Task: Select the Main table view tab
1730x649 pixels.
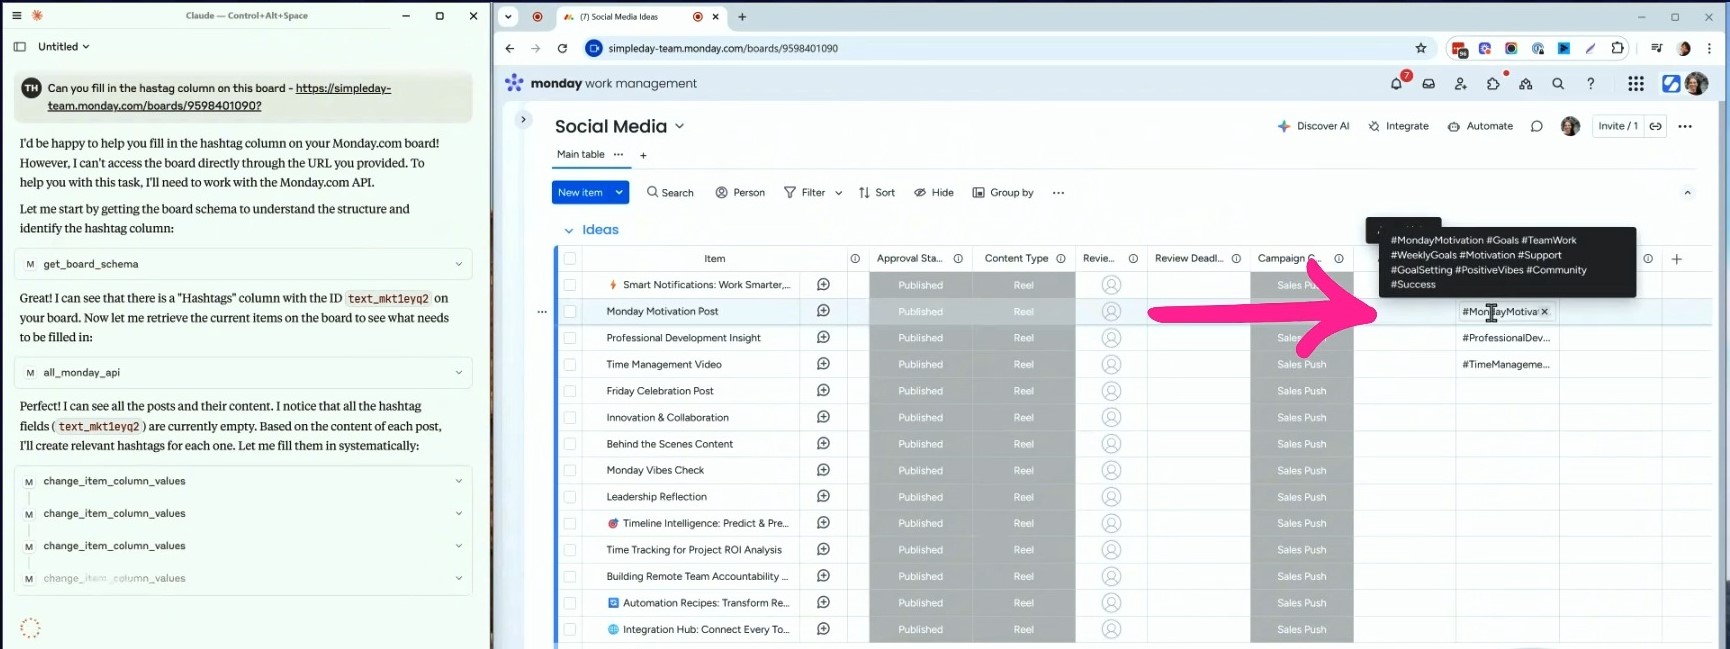Action: pos(580,154)
